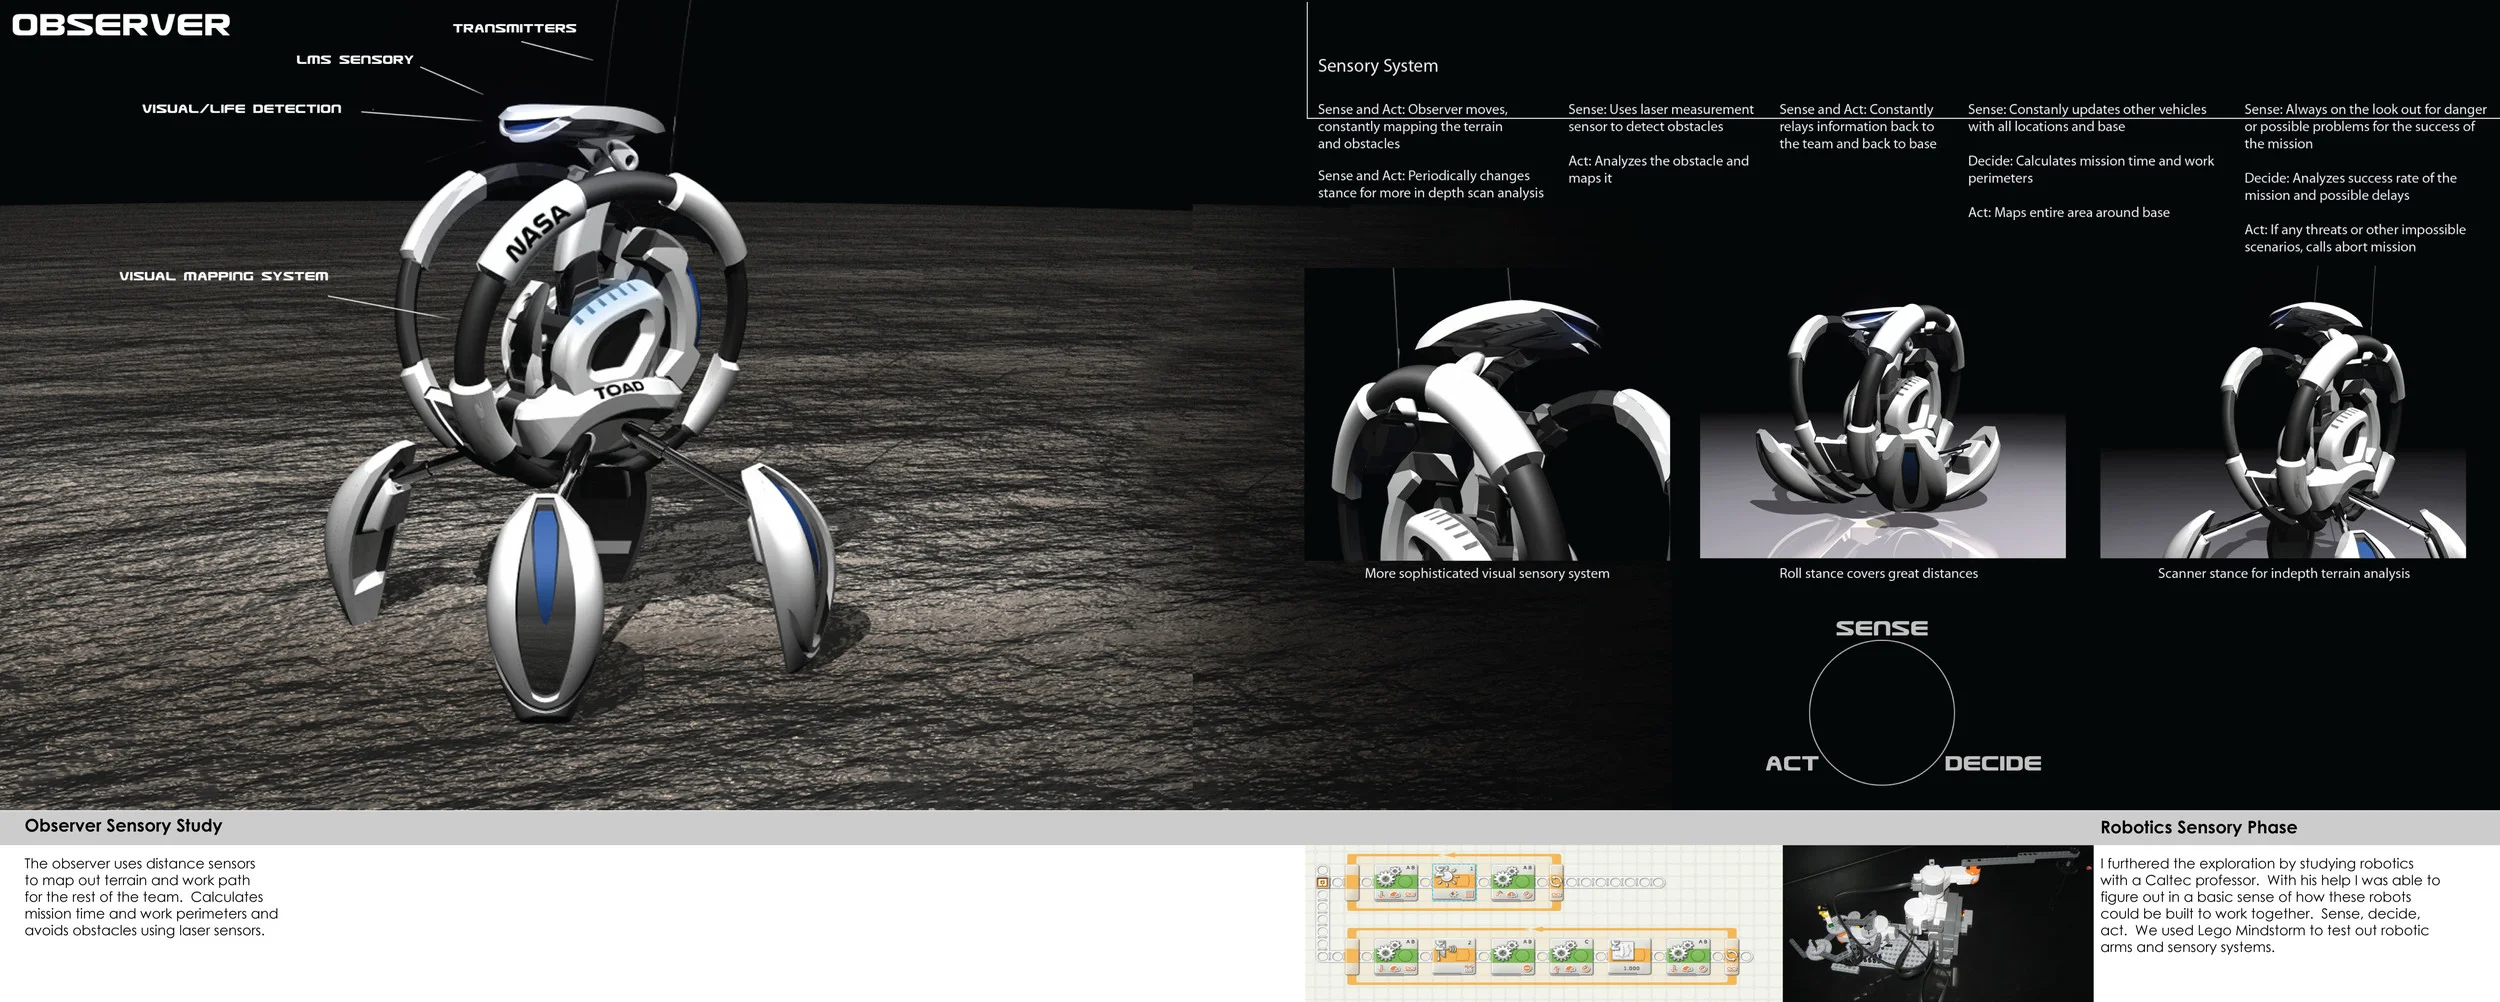The height and width of the screenshot is (1002, 2500).
Task: Open the Lego robot arm photo
Action: 1937,923
